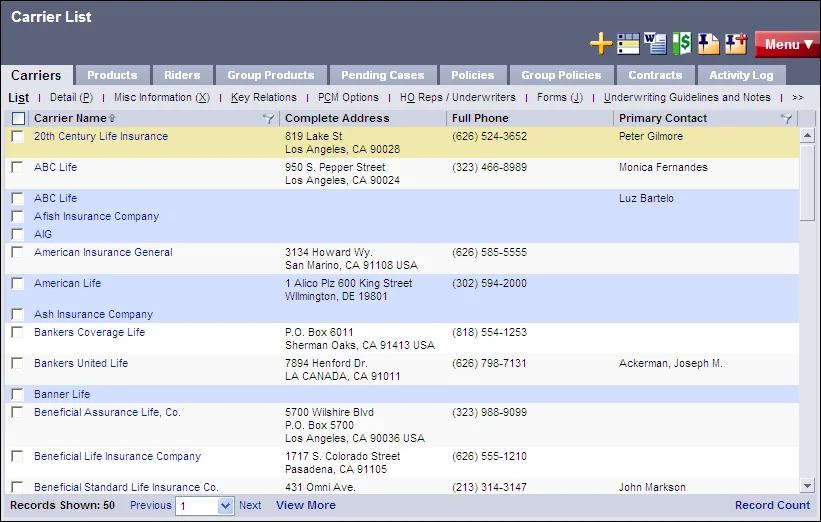Select the Contracts tab
Viewport: 821px width, 522px height.
point(656,75)
